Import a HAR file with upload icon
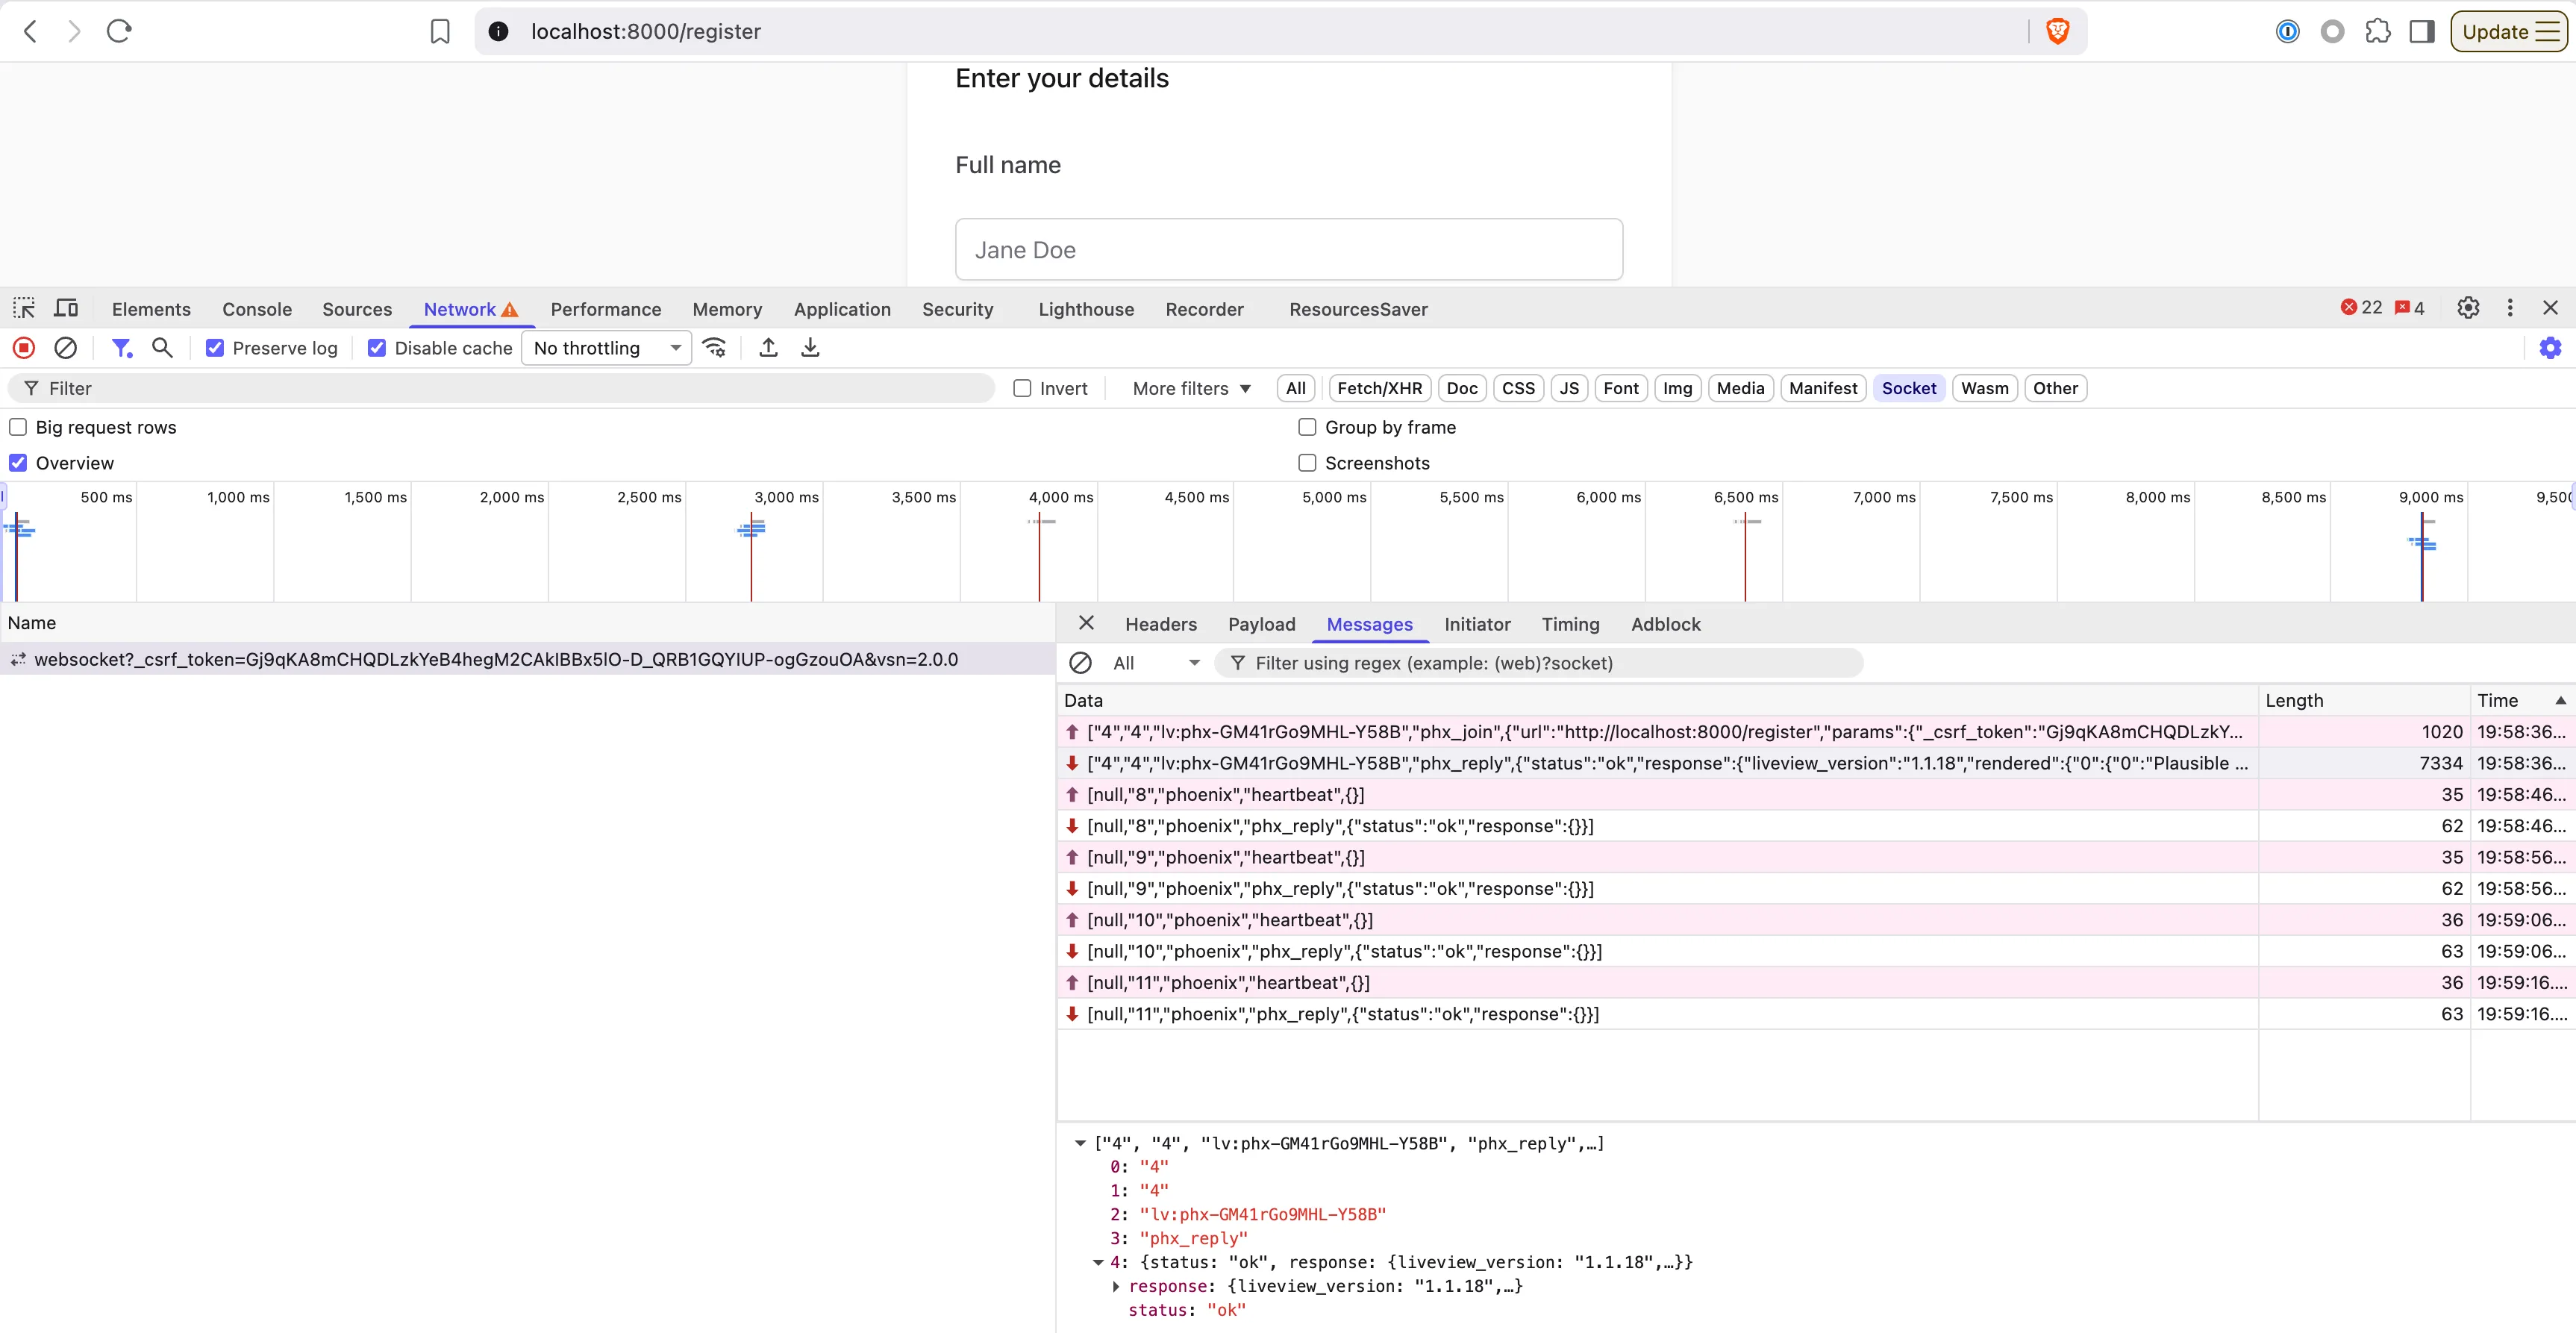 tap(768, 348)
